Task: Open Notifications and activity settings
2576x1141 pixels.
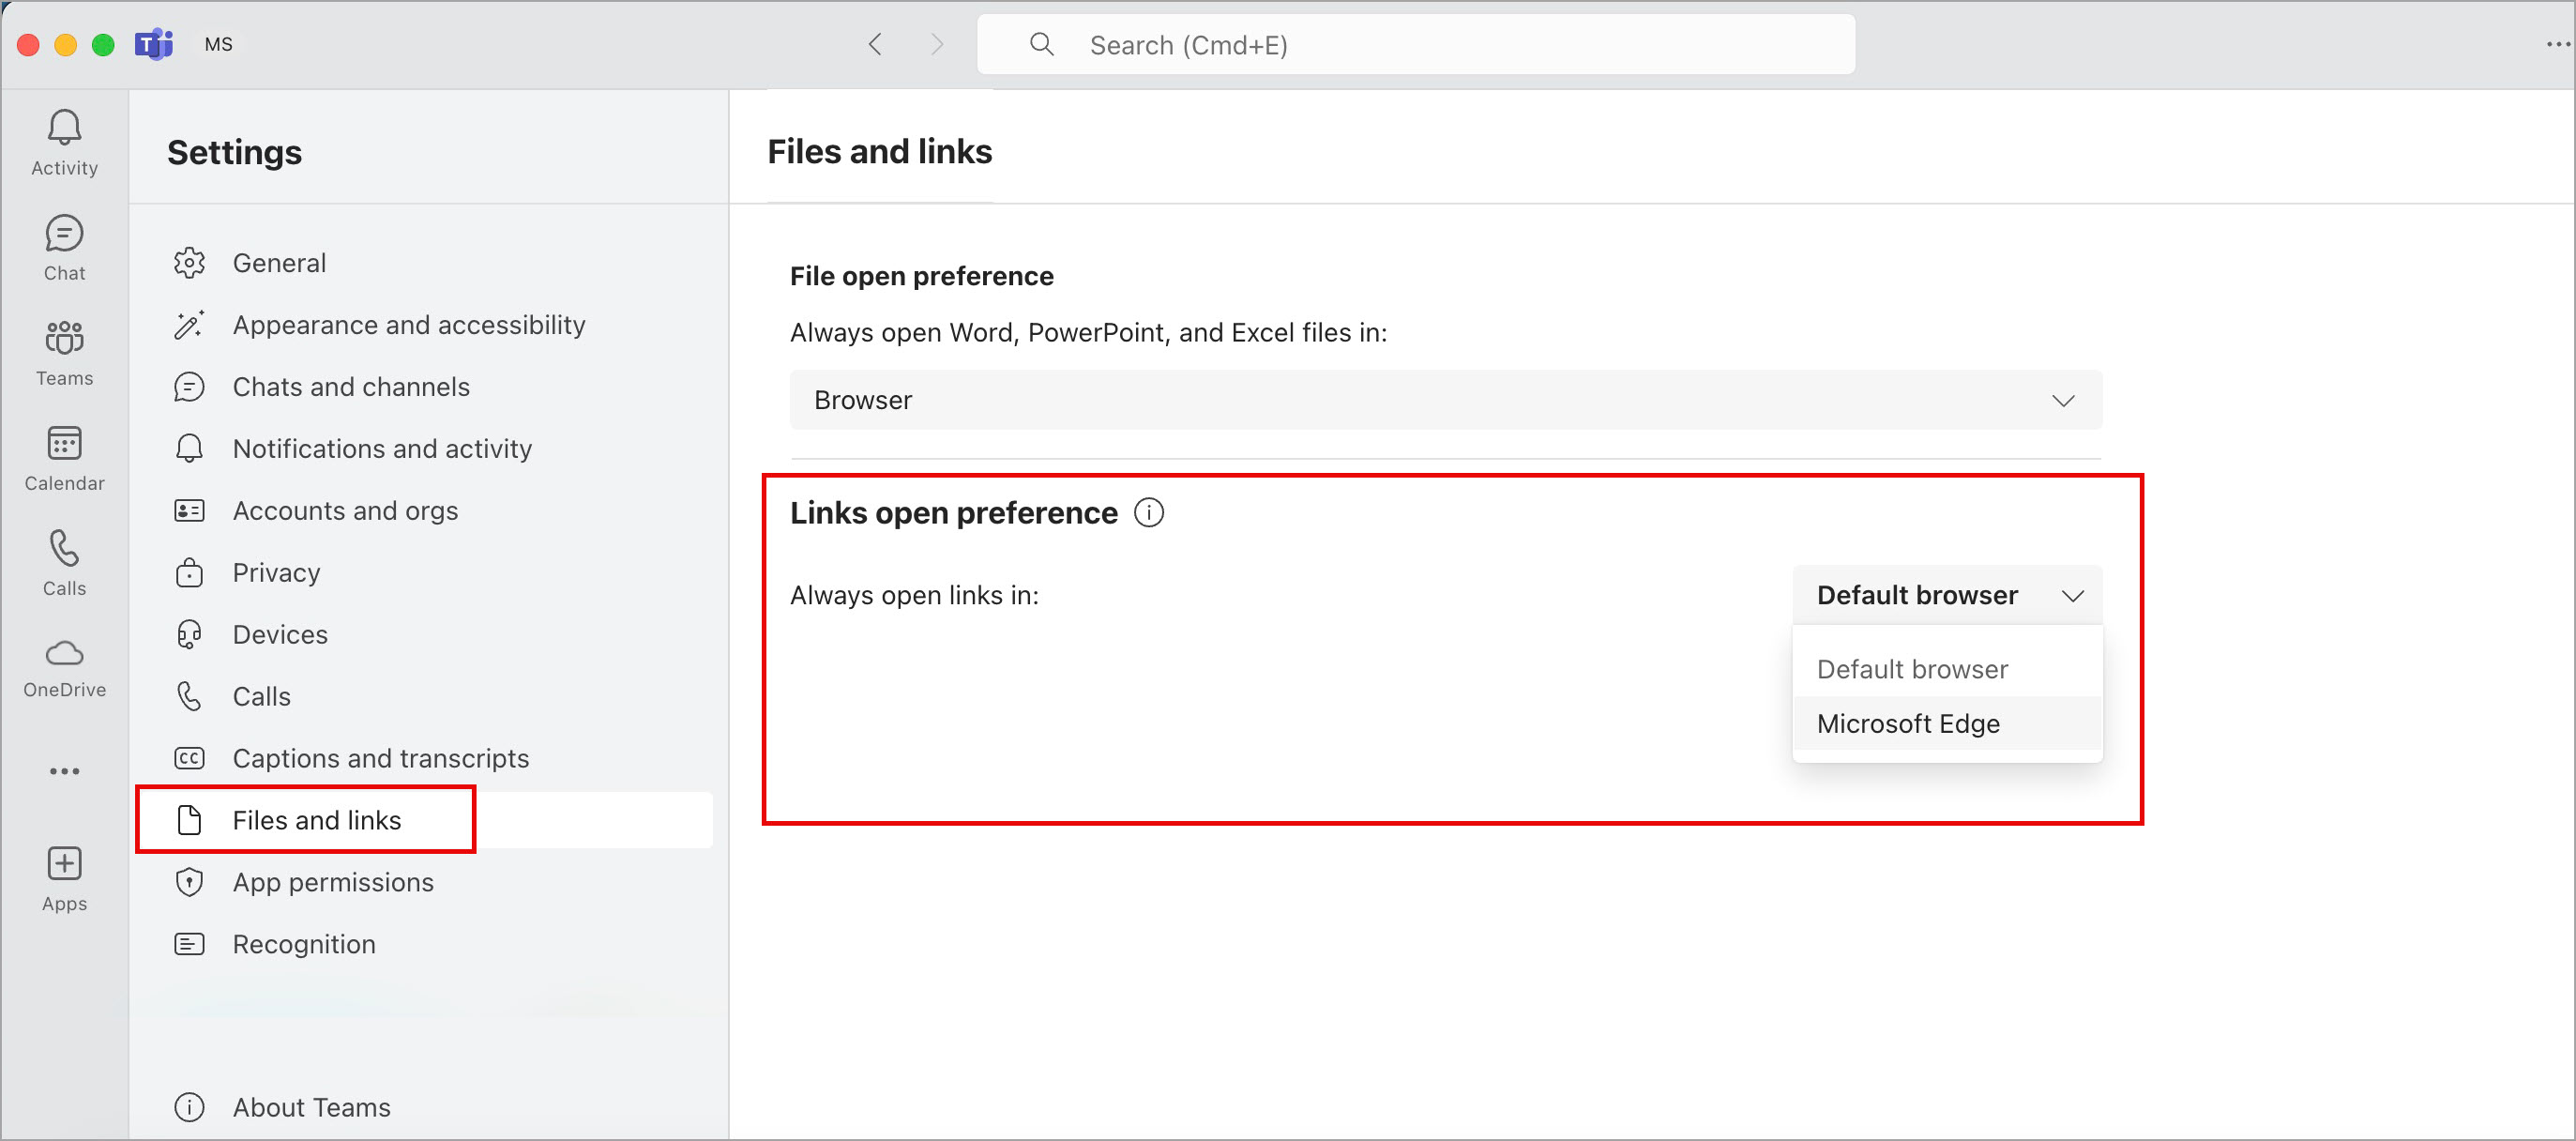Action: pyautogui.click(x=381, y=448)
